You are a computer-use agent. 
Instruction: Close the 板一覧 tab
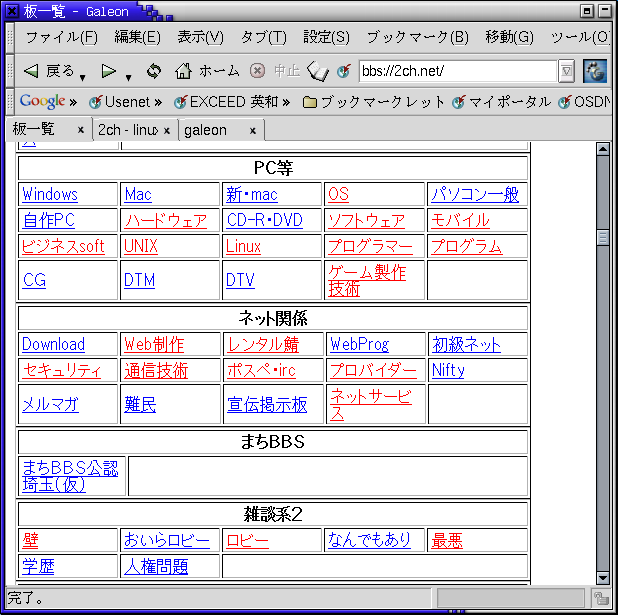[81, 130]
